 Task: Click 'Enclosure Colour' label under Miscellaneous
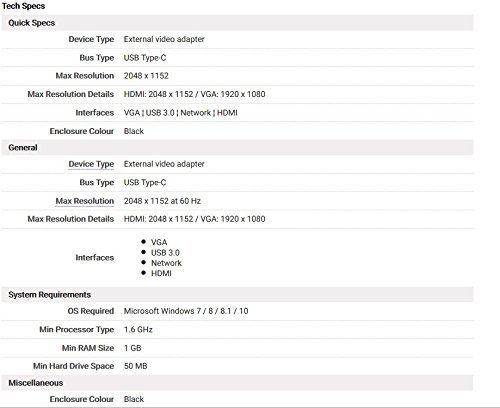[x=82, y=399]
